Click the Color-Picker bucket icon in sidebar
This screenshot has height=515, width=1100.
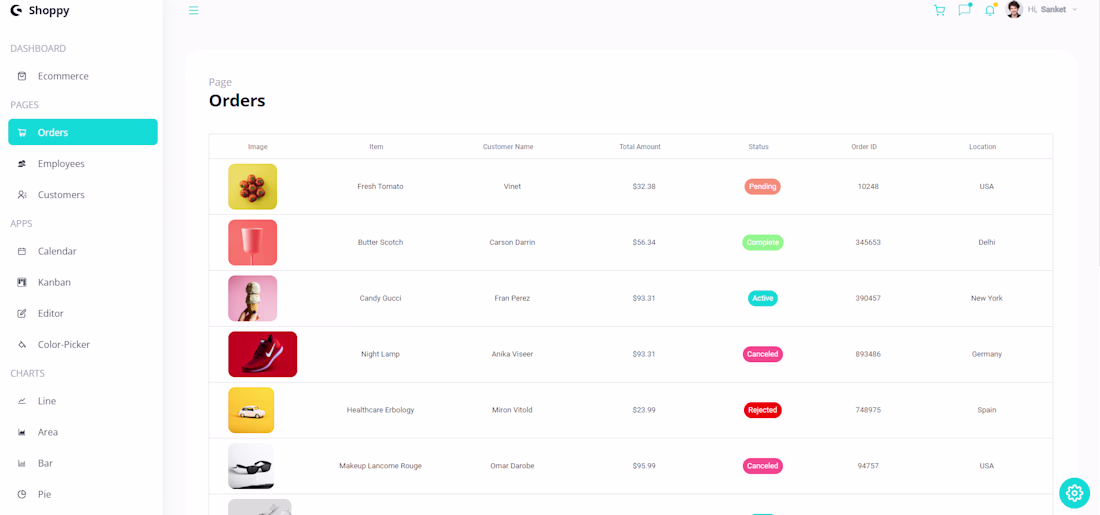(x=22, y=345)
